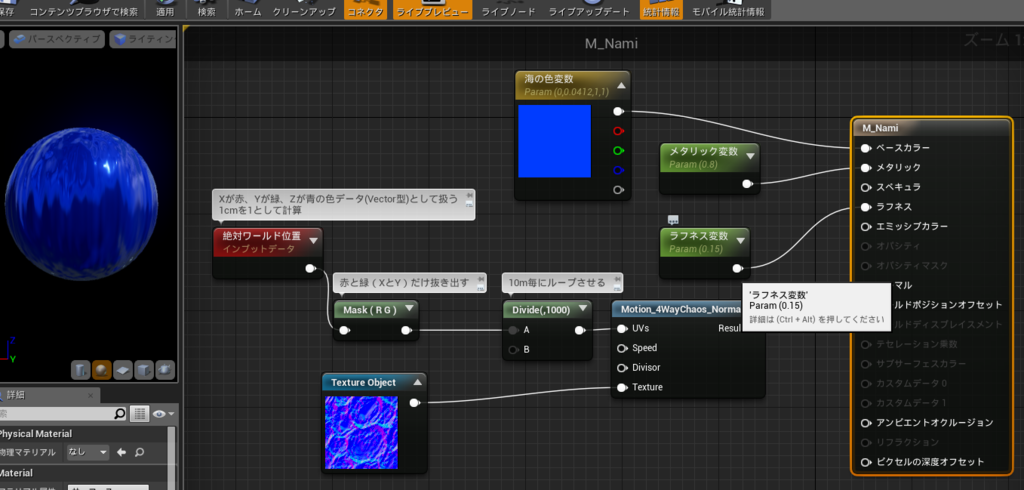Click output pin of 絶対ワールド位置 node
Image resolution: width=1024 pixels, height=490 pixels.
pyautogui.click(x=311, y=269)
